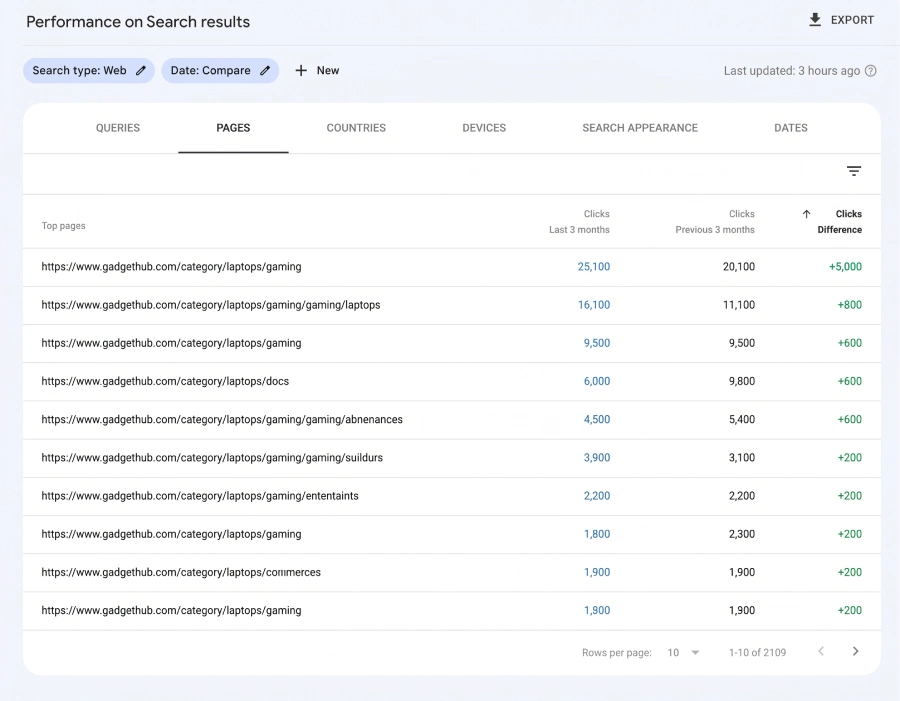This screenshot has width=900, height=701.
Task: Click the Export download icon
Action: [814, 20]
